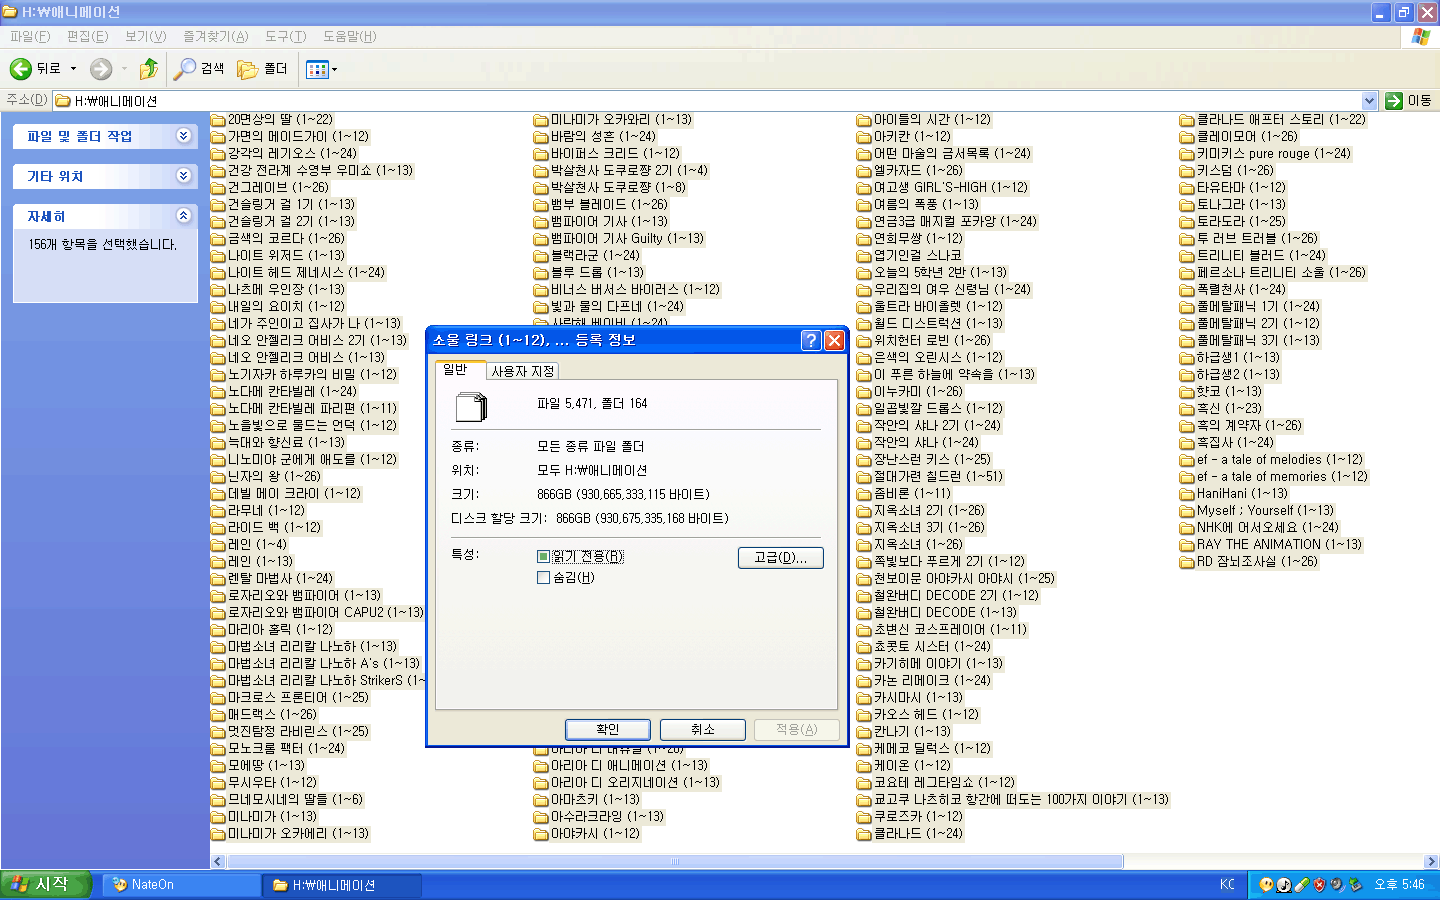Viewport: 1440px width, 900px height.
Task: Click the Views icon in toolbar
Action: 317,69
